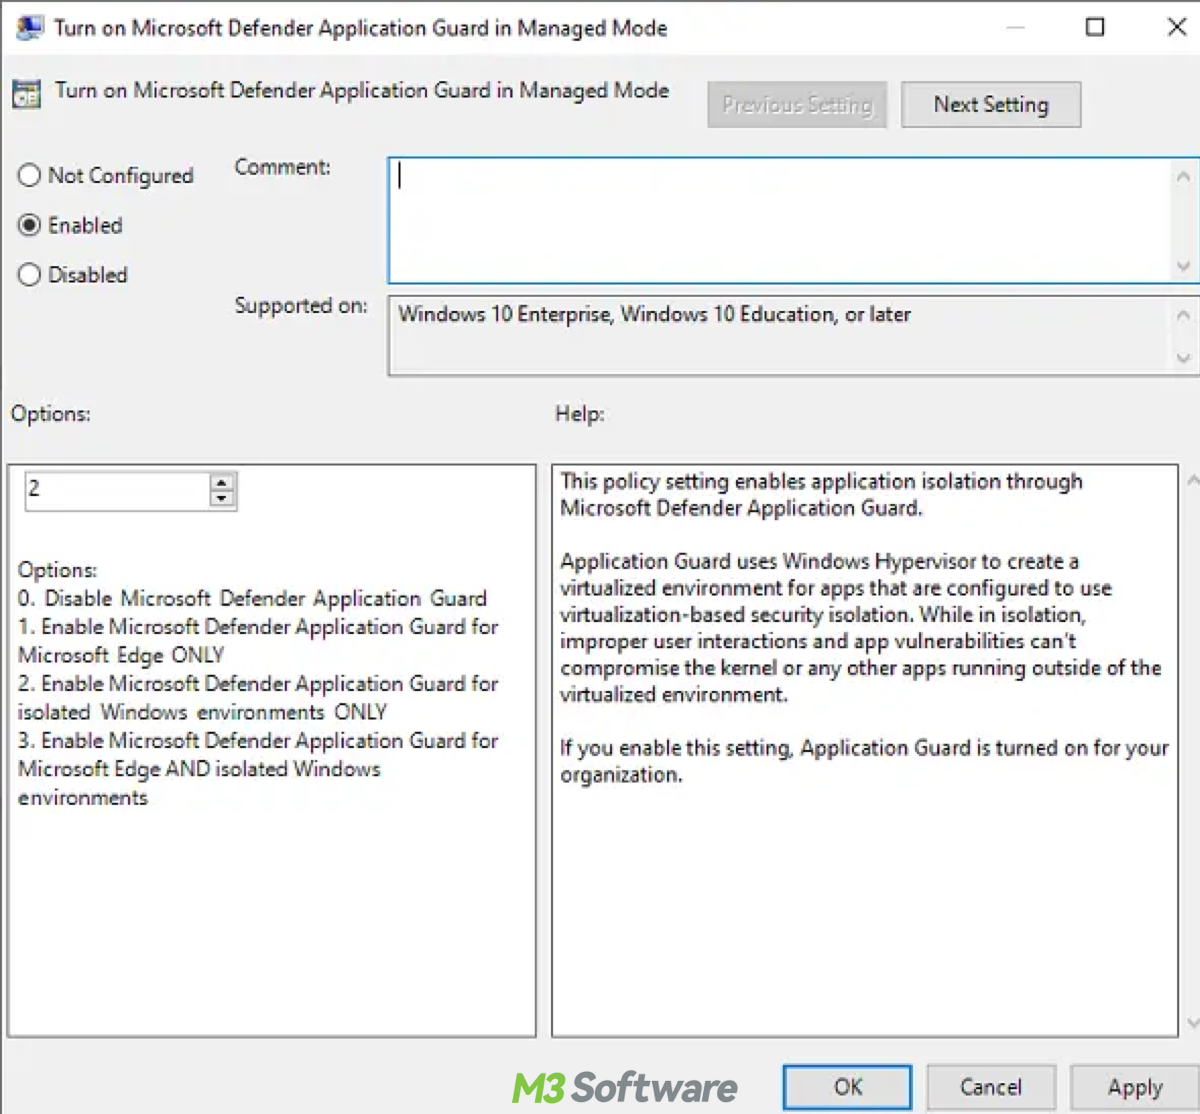Viewport: 1200px width, 1114px height.
Task: Click the Comment box scroll up arrow
Action: (1184, 176)
